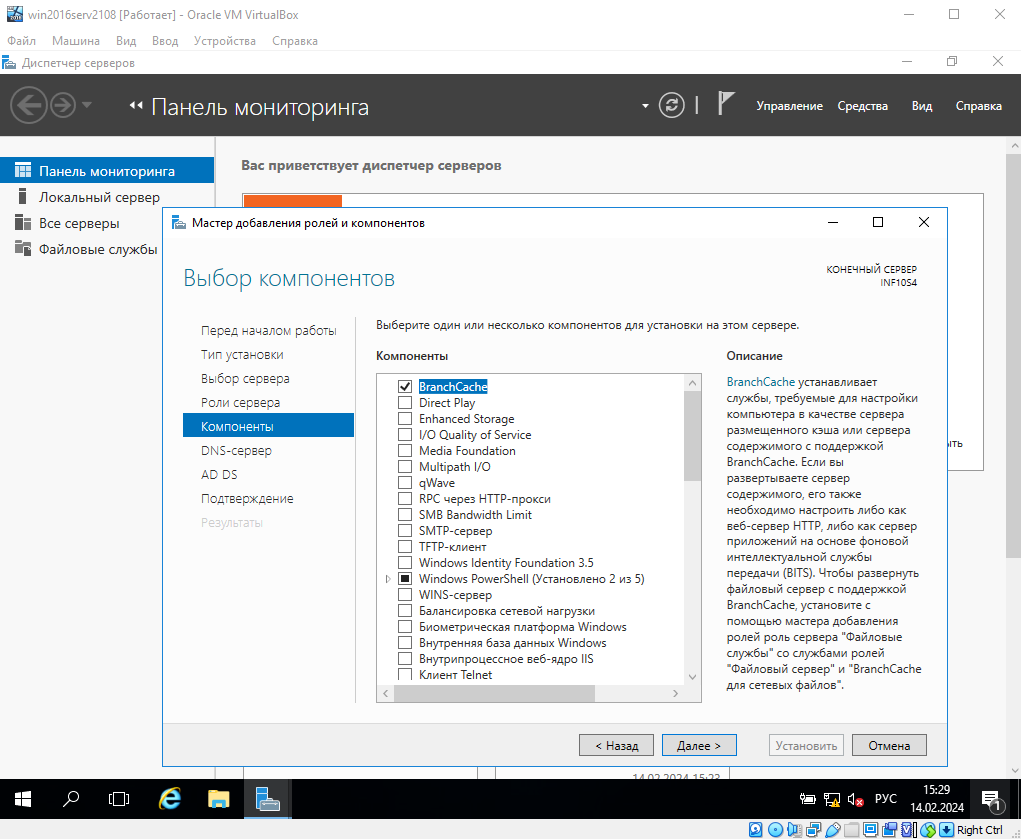The image size is (1021, 839).
Task: Click muted volume tray icon
Action: tap(856, 799)
